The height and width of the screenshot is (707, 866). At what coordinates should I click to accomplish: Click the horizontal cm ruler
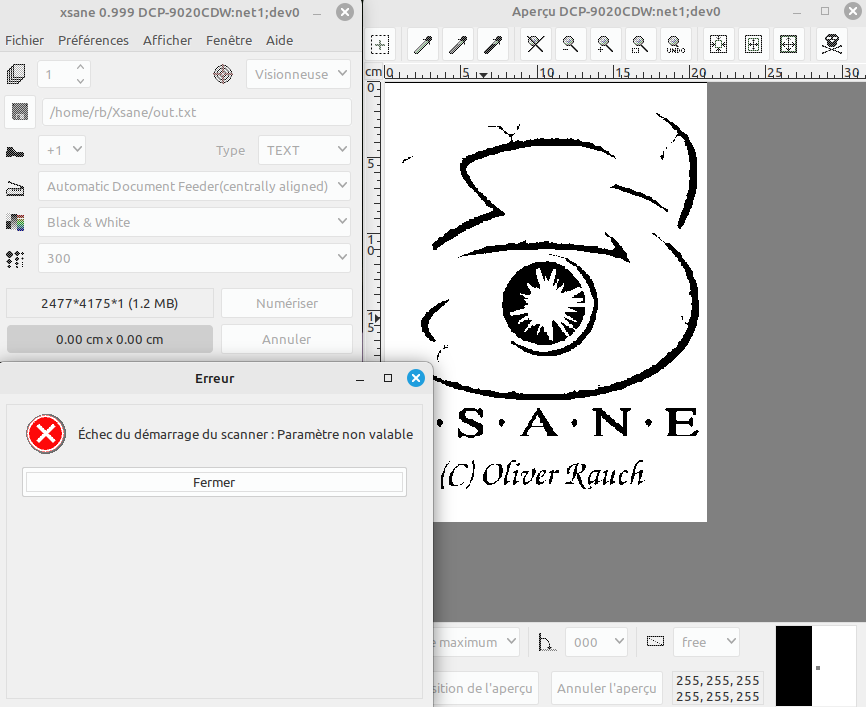point(625,72)
